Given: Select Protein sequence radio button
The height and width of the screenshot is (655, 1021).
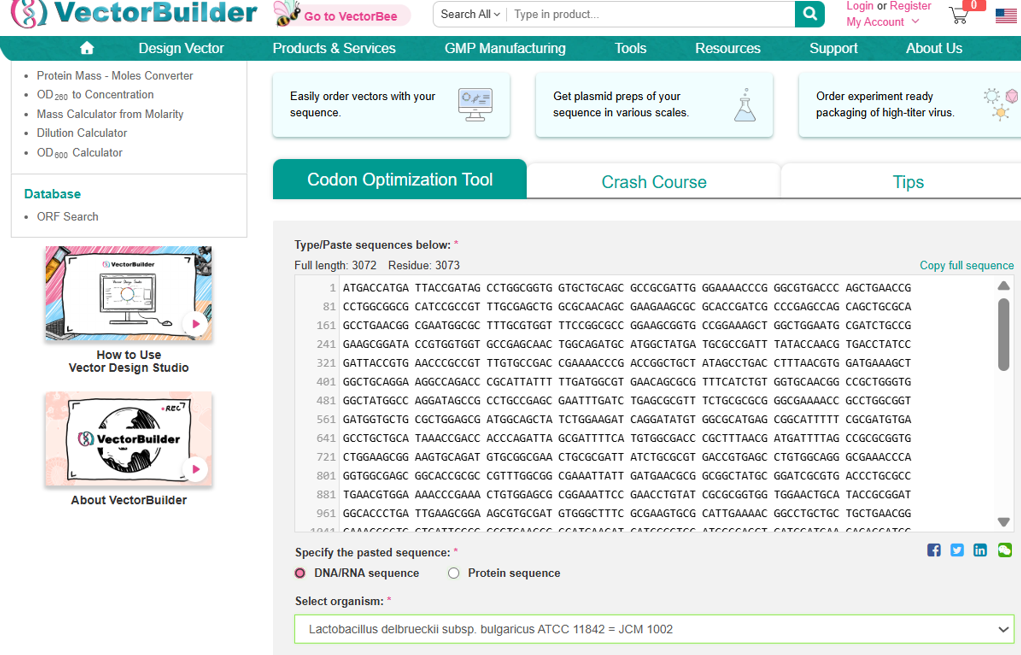Looking at the screenshot, I should [454, 573].
